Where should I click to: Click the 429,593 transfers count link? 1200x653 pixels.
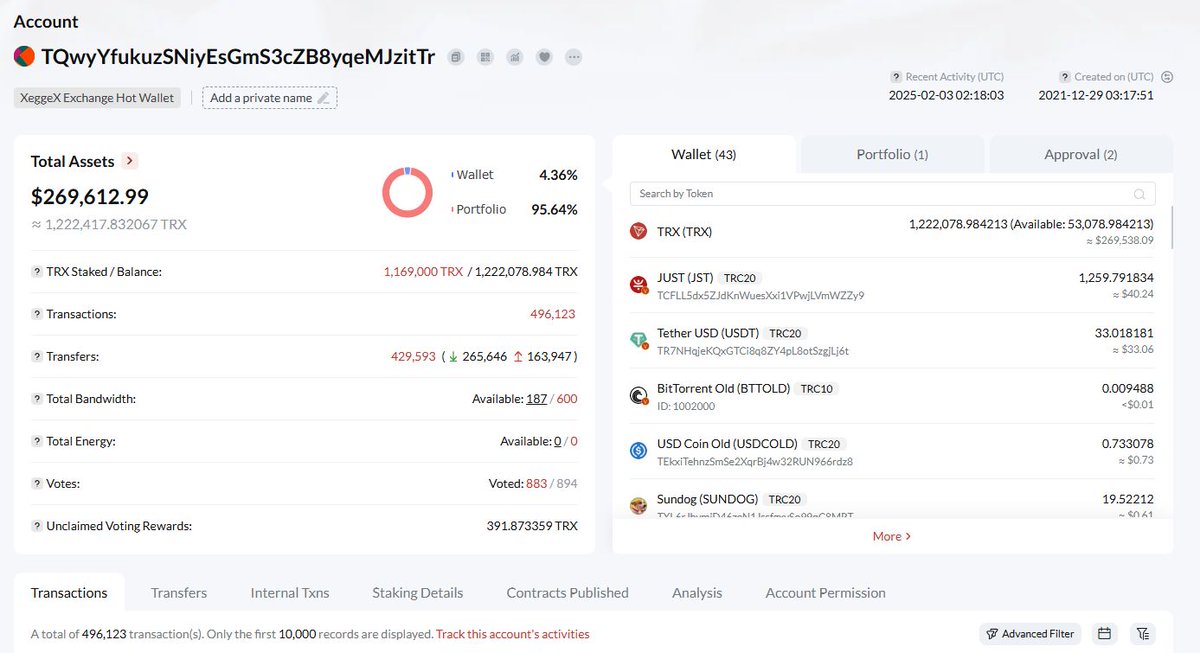pyautogui.click(x=413, y=356)
